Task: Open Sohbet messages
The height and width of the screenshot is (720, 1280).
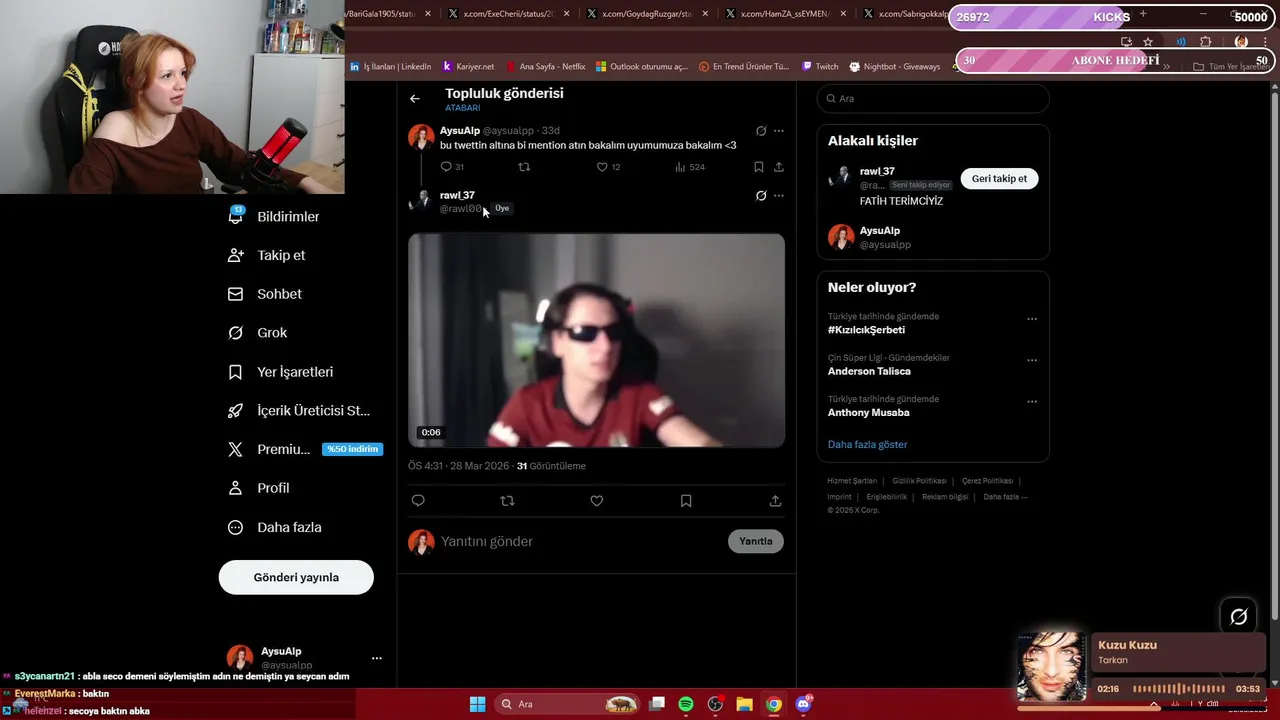Action: point(265,294)
